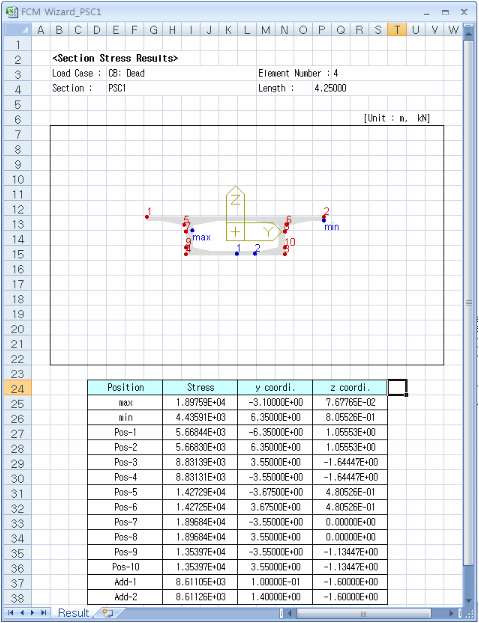Click the Z axis arrow in diagram
This screenshot has height=623, width=479.
pyautogui.click(x=235, y=205)
